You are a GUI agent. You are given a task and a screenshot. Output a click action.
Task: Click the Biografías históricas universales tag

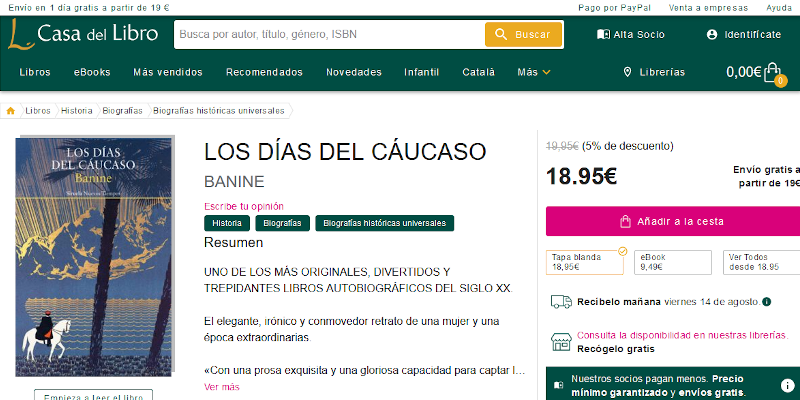point(384,223)
